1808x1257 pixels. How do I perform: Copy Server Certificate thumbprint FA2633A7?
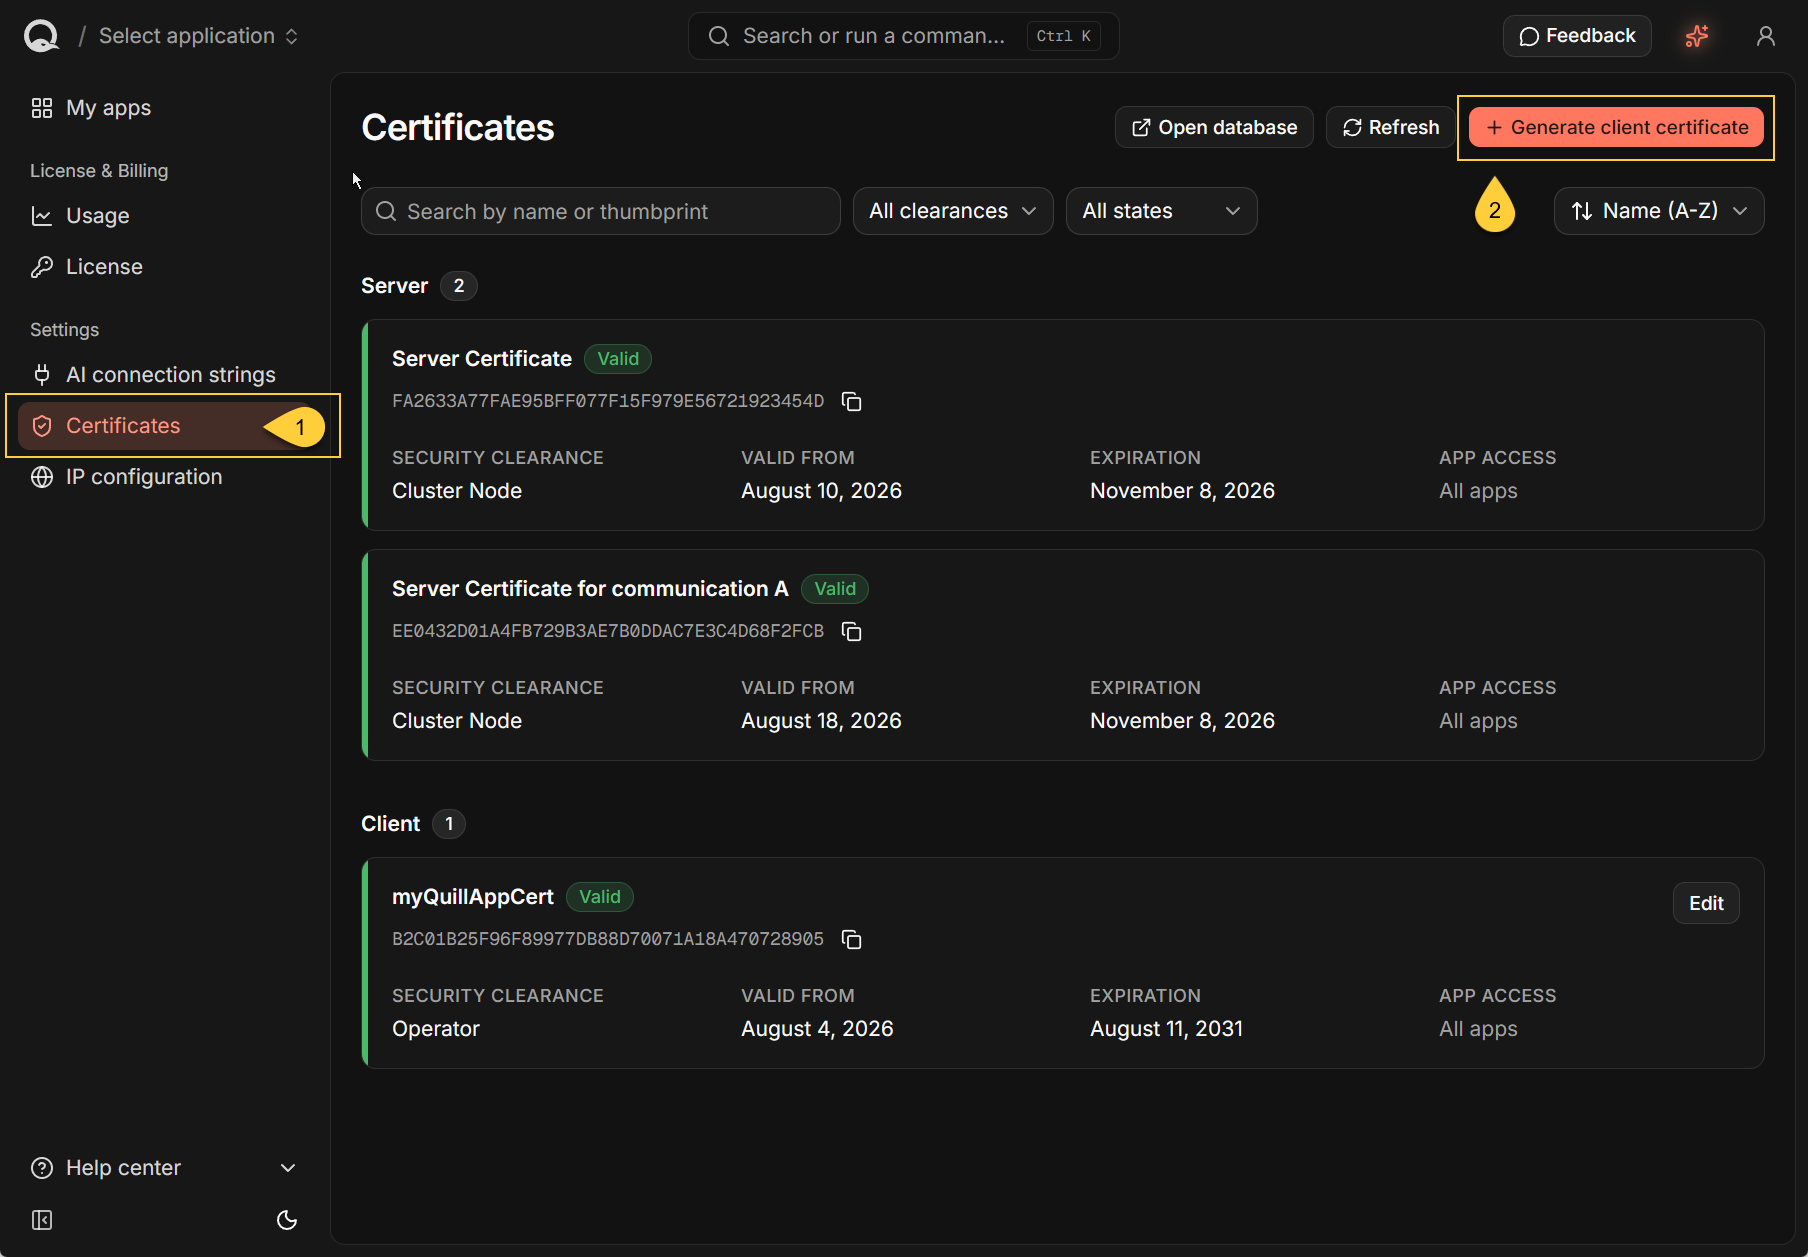pos(851,401)
